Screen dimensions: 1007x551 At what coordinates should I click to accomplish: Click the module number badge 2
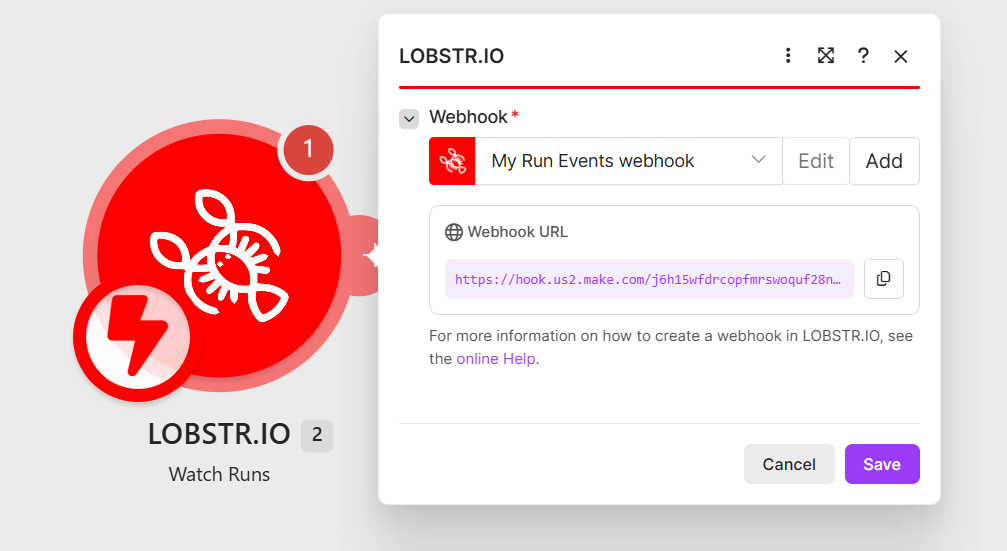click(x=317, y=435)
